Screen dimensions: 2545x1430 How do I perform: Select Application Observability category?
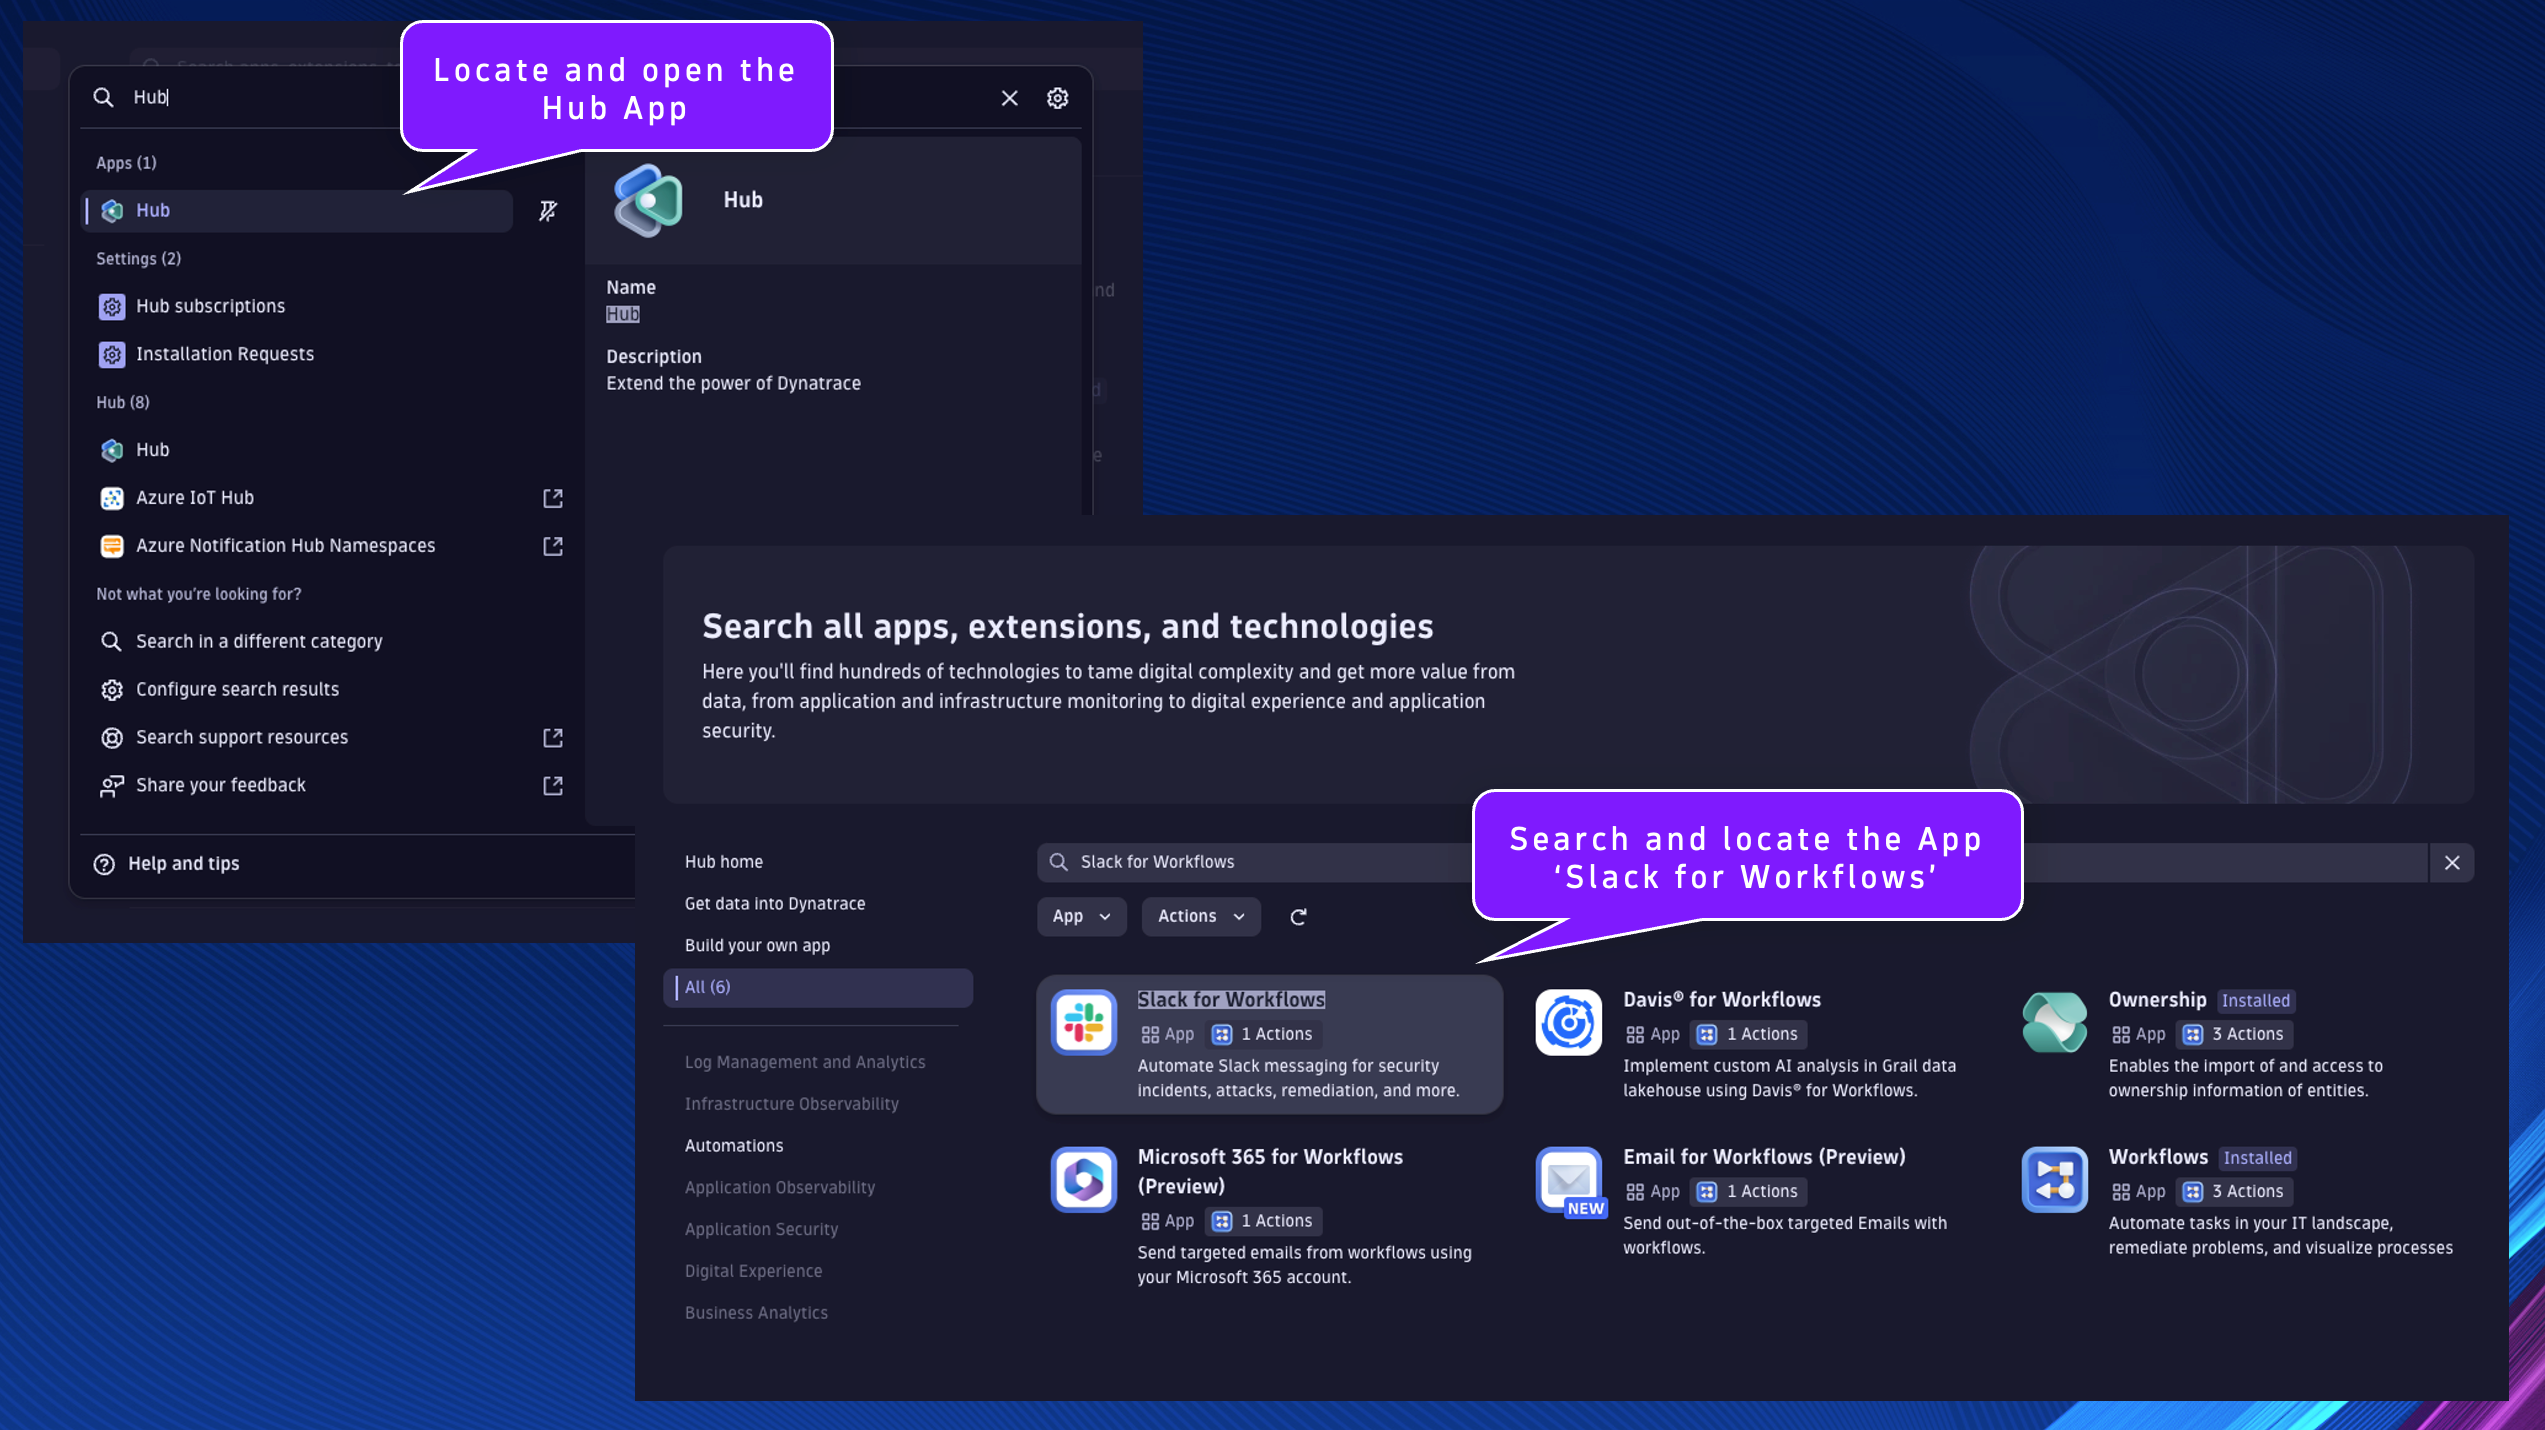pos(780,1188)
